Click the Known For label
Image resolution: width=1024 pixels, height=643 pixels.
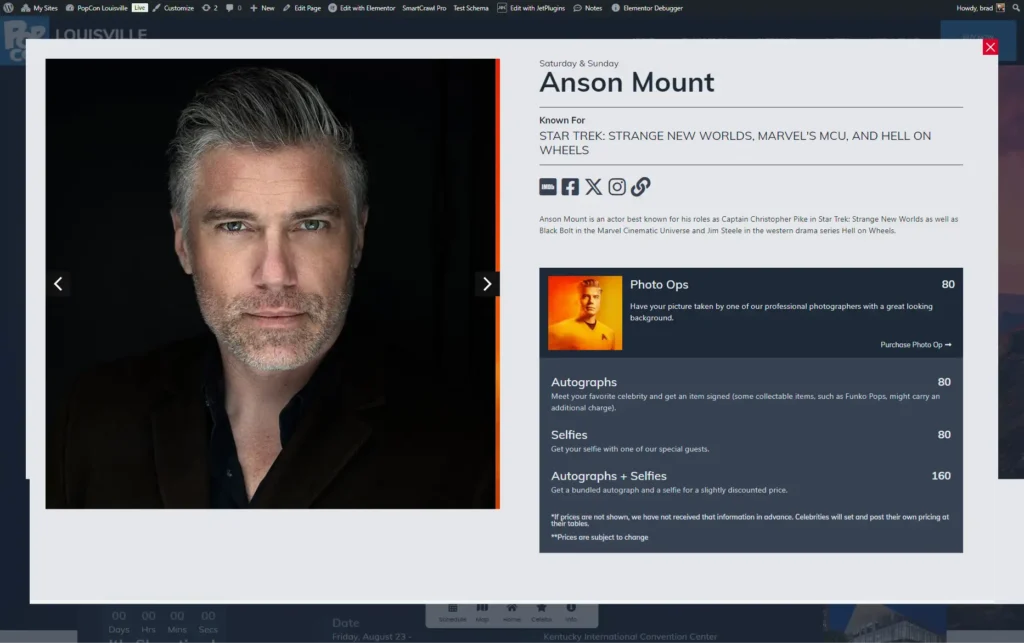[x=562, y=120]
